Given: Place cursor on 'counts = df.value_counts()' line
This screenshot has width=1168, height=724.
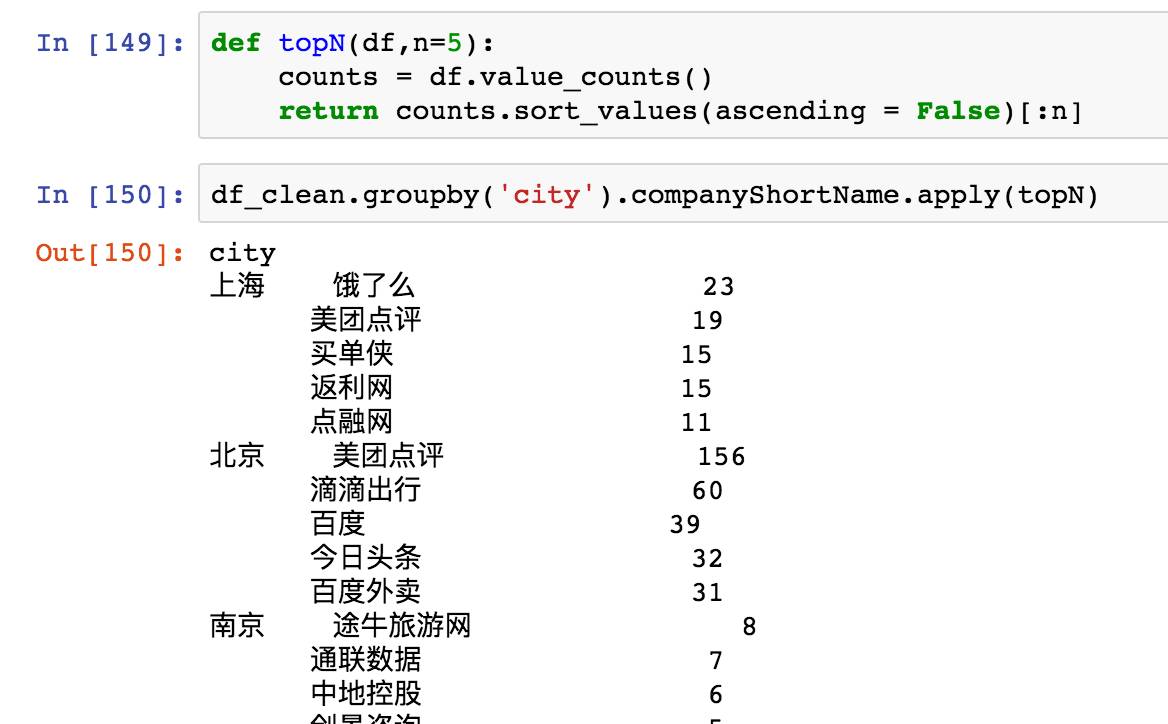Looking at the screenshot, I should (495, 77).
